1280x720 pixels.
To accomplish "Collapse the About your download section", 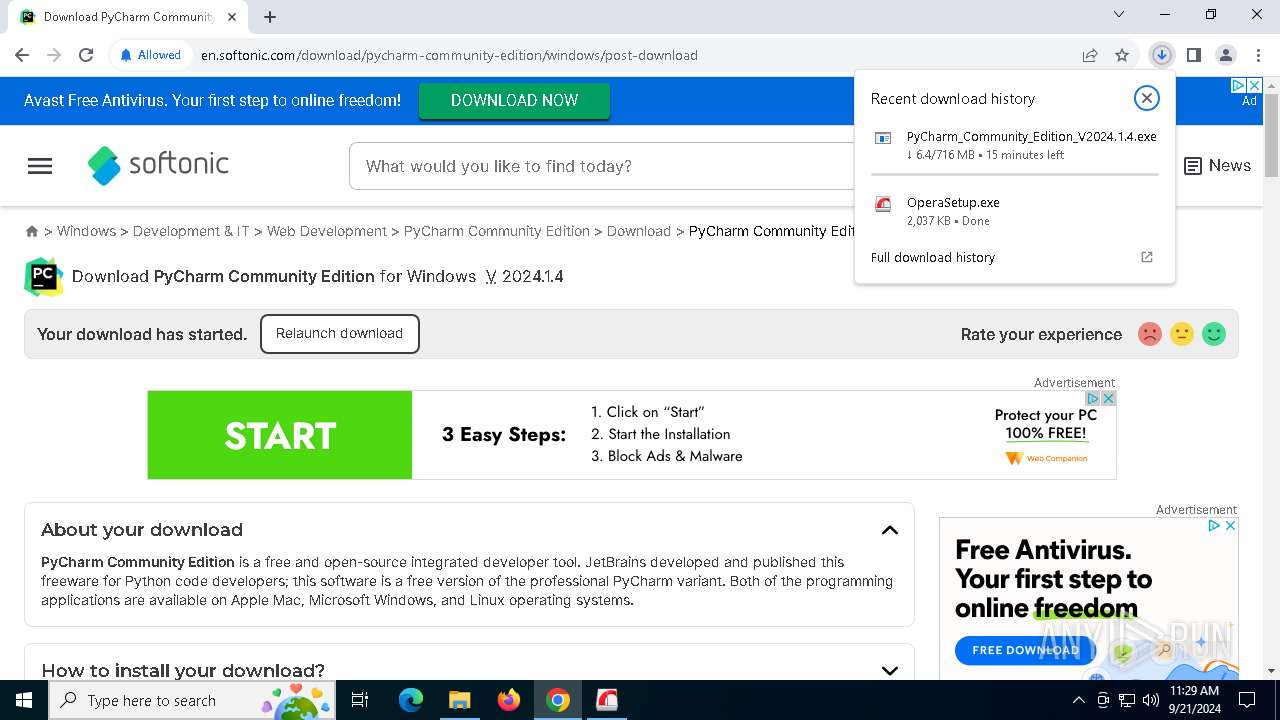I will point(889,530).
